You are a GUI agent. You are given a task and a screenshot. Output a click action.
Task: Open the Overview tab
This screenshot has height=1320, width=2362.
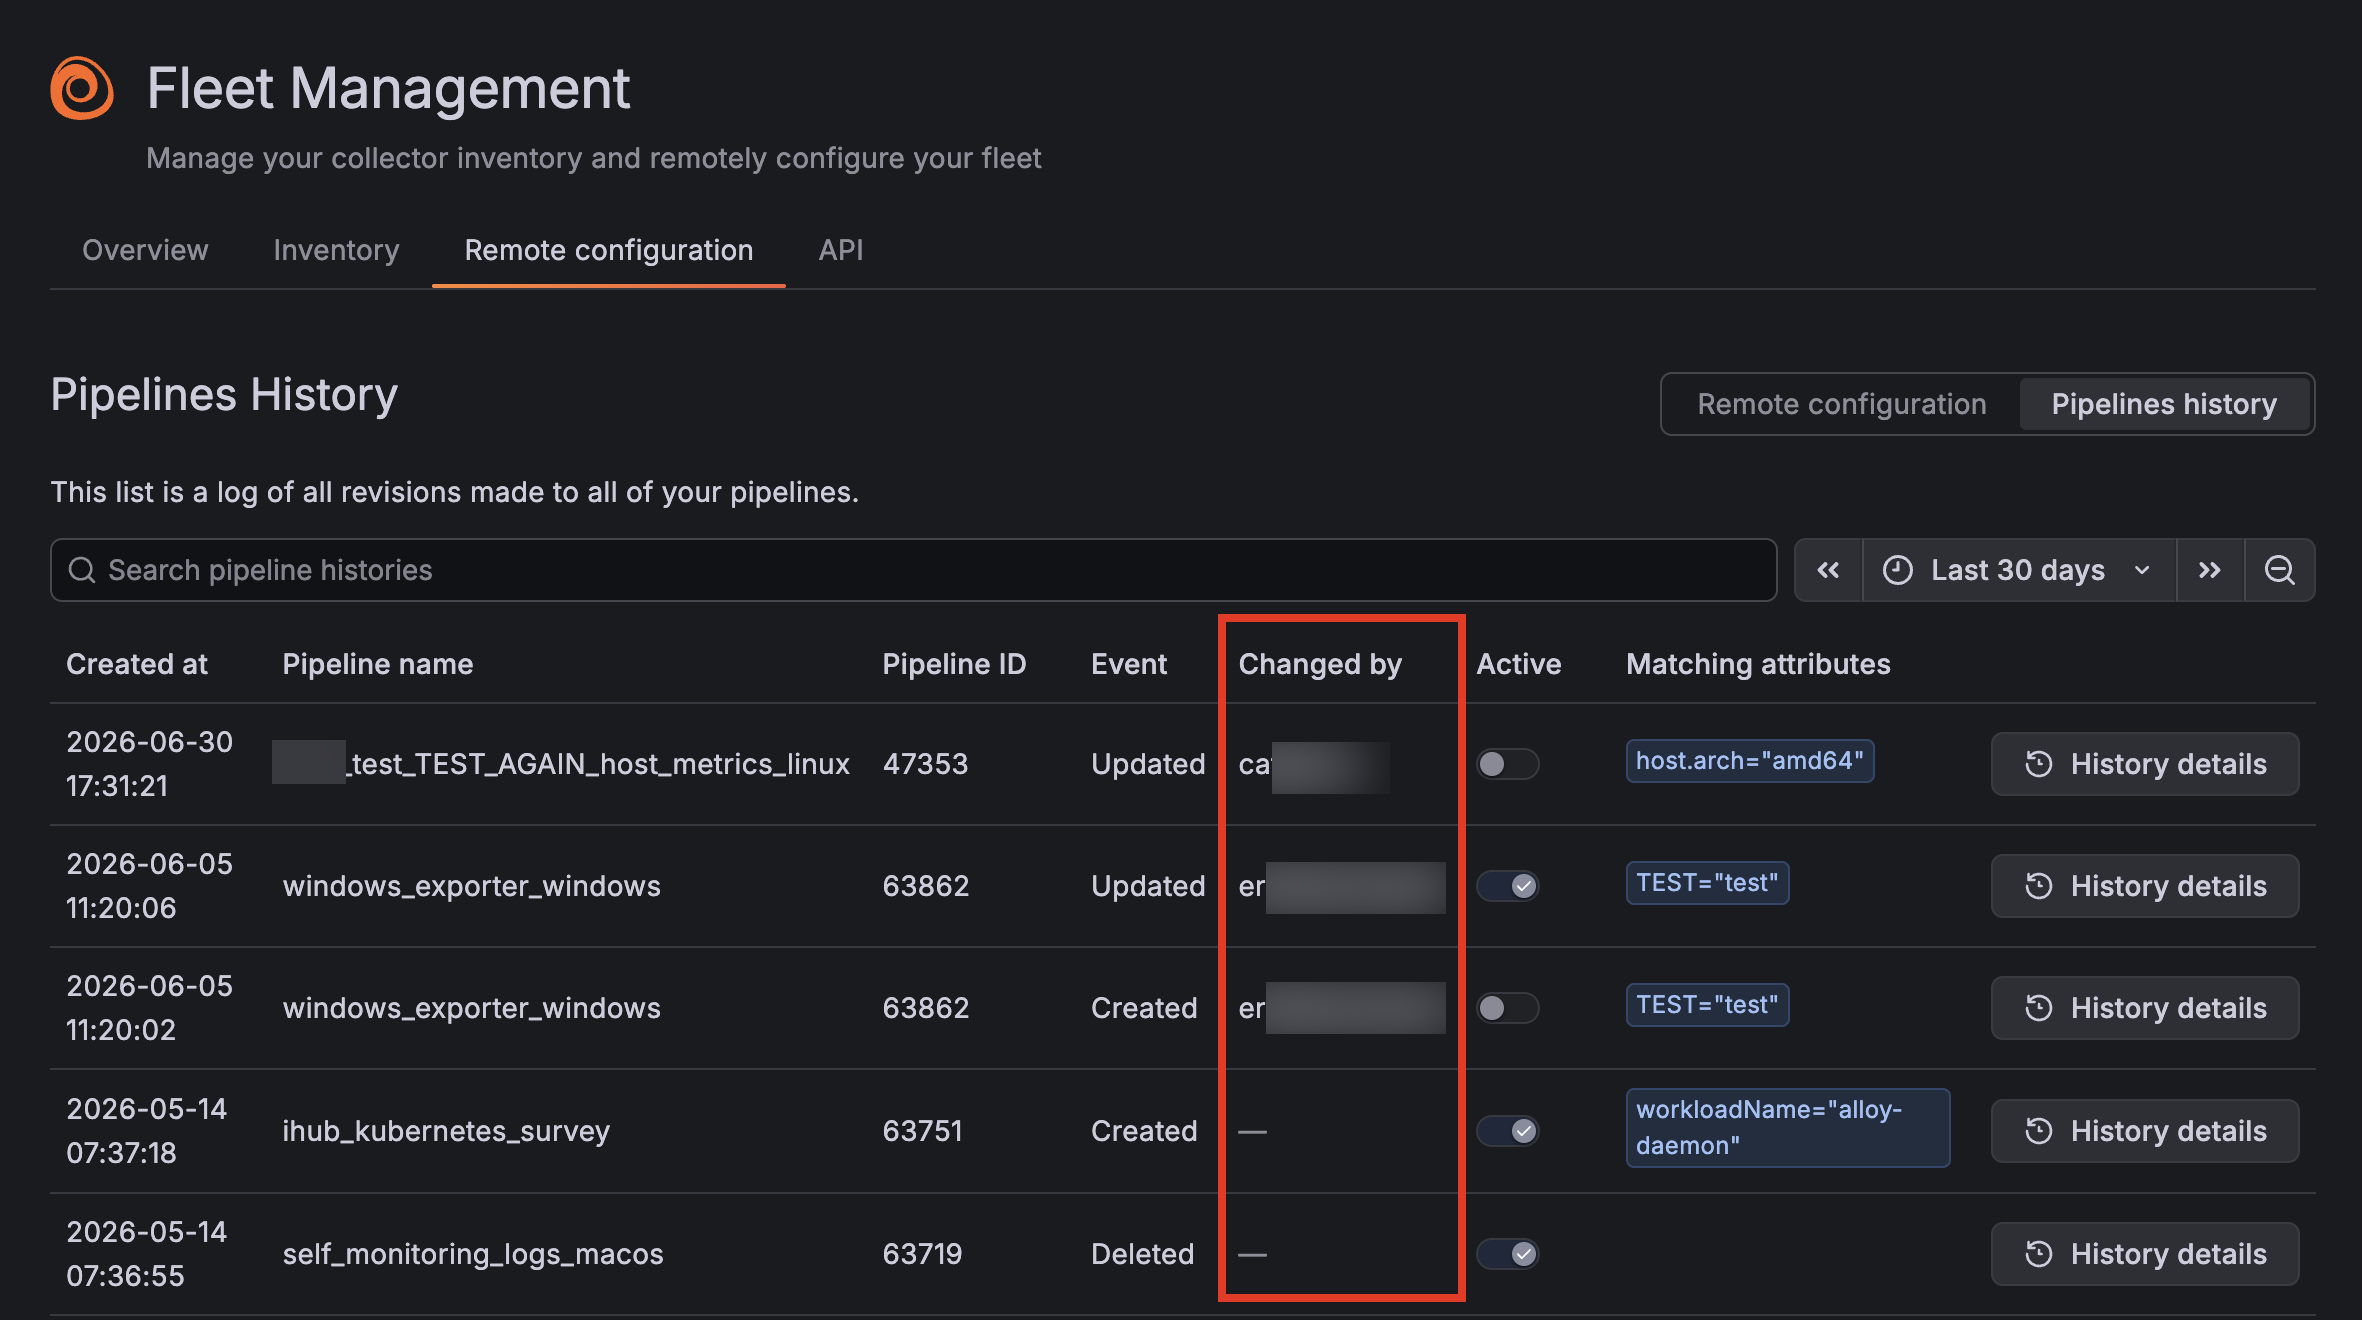[x=145, y=250]
